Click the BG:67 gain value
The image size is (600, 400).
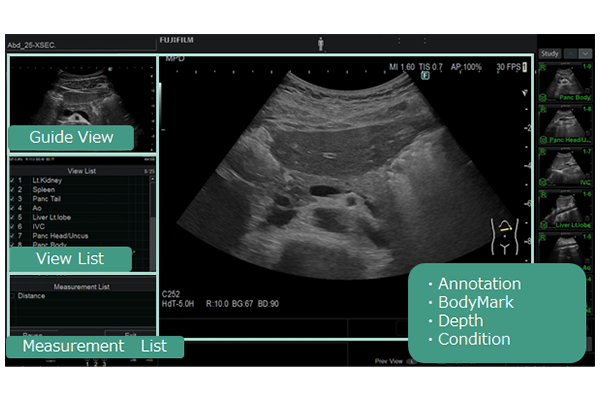(243, 304)
